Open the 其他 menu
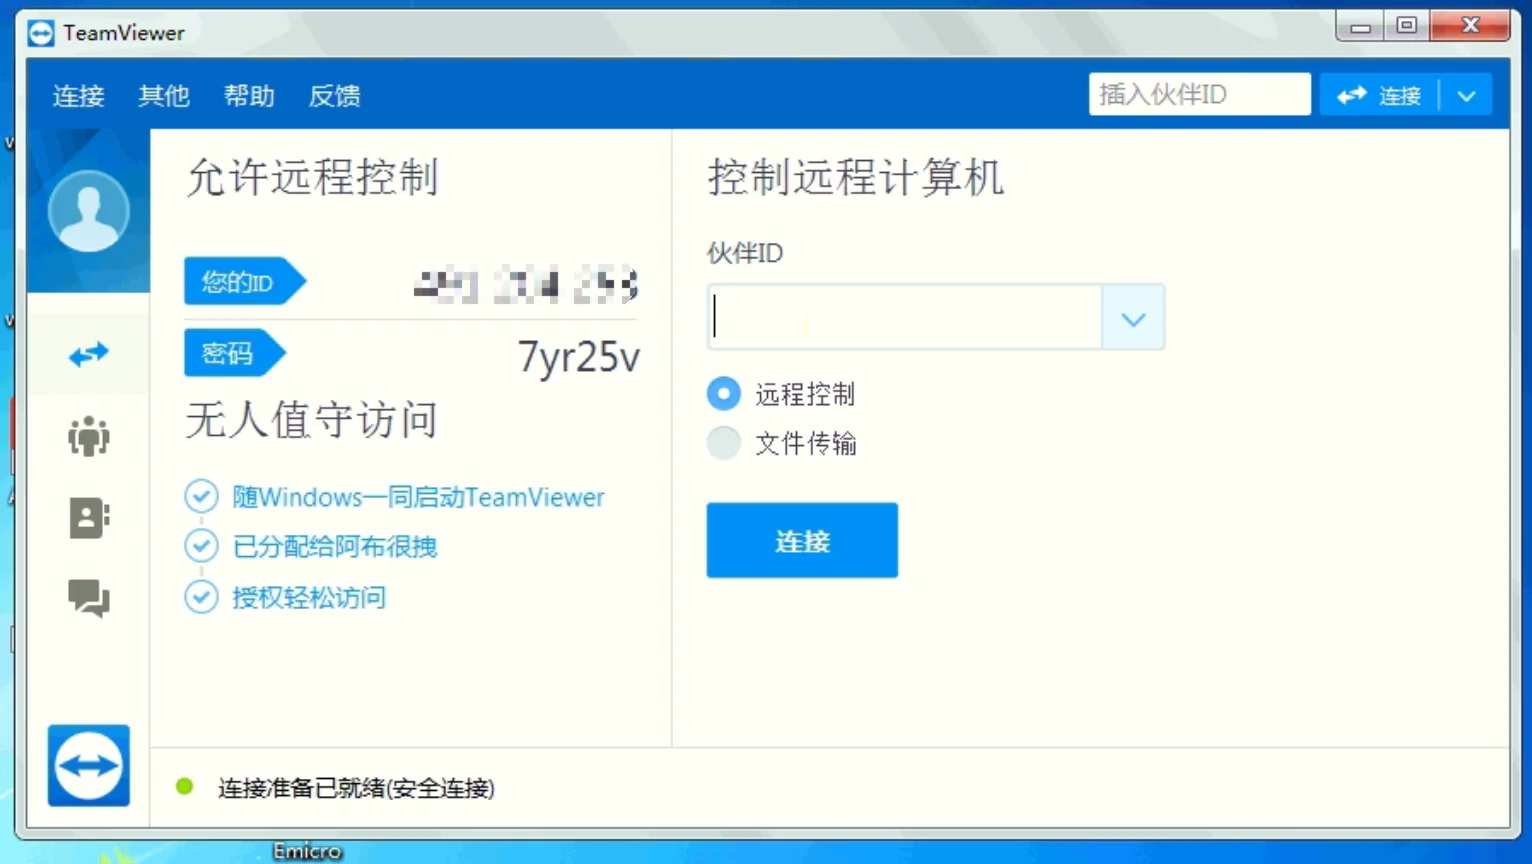Image resolution: width=1532 pixels, height=864 pixels. [x=164, y=96]
